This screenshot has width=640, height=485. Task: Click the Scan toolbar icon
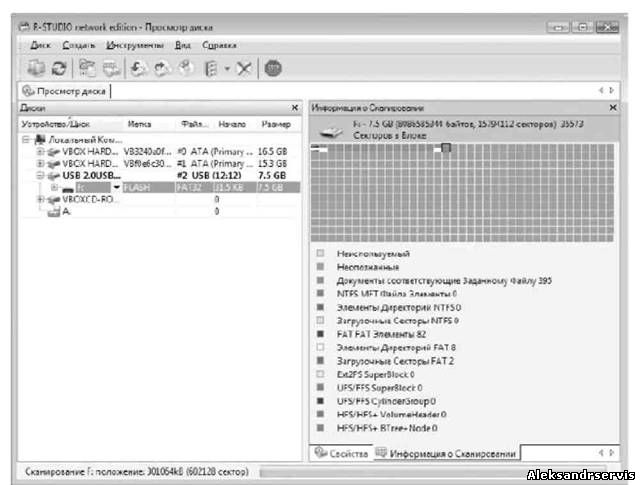(111, 68)
